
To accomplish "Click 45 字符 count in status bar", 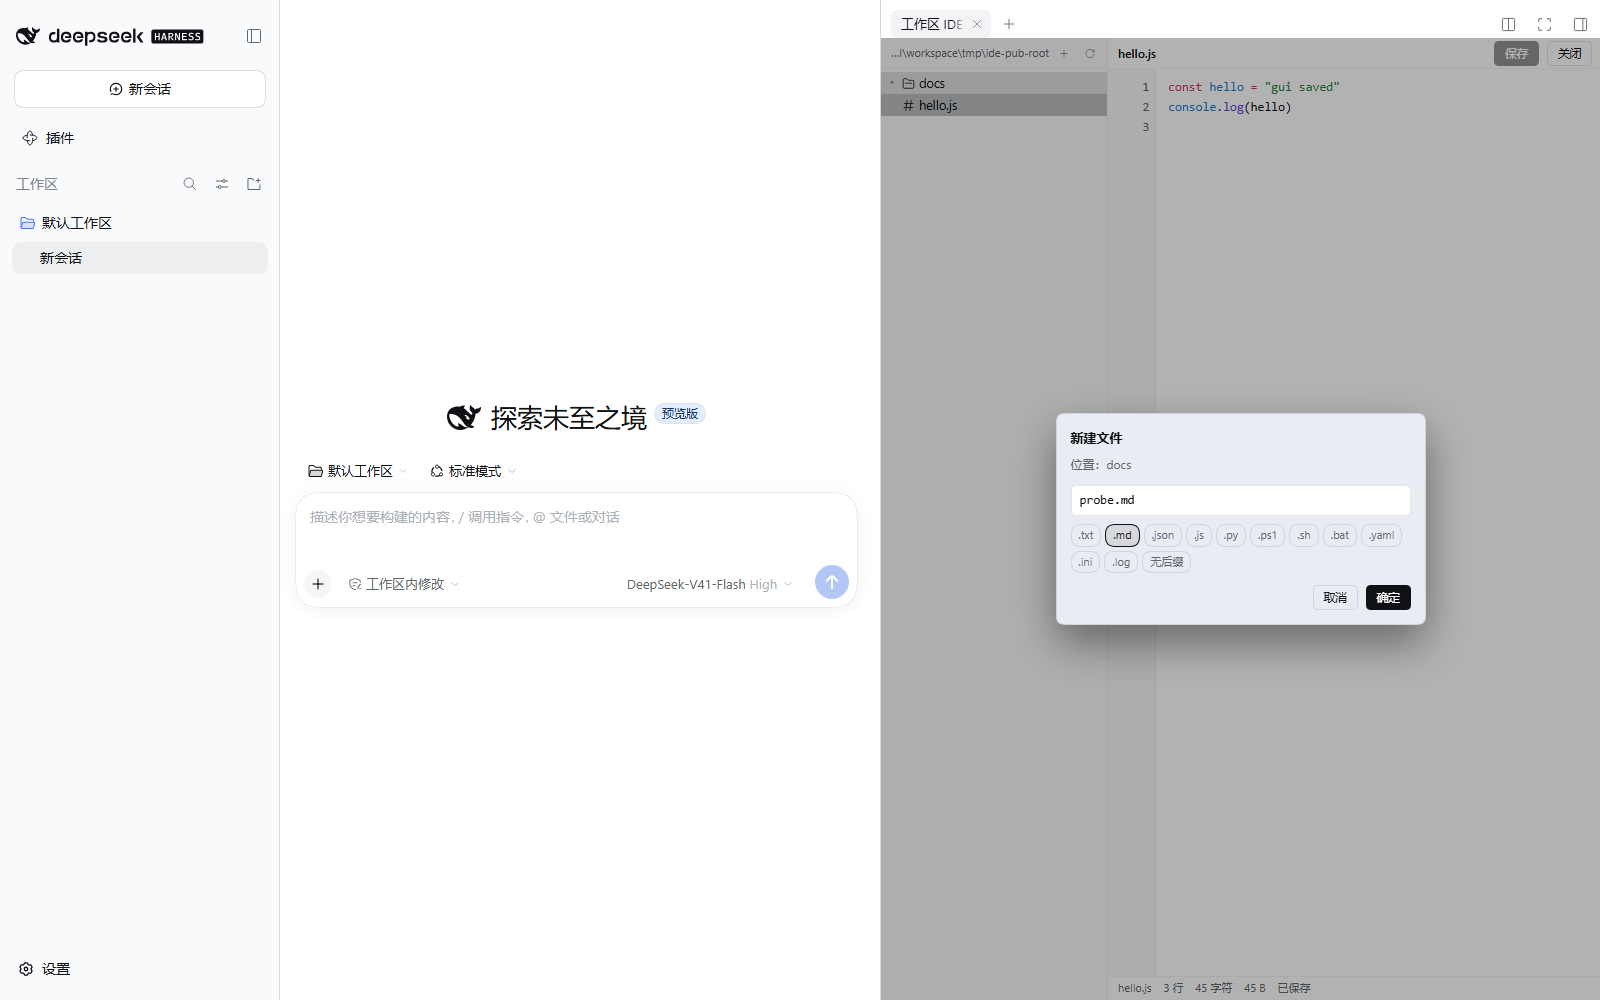I will point(1213,988).
